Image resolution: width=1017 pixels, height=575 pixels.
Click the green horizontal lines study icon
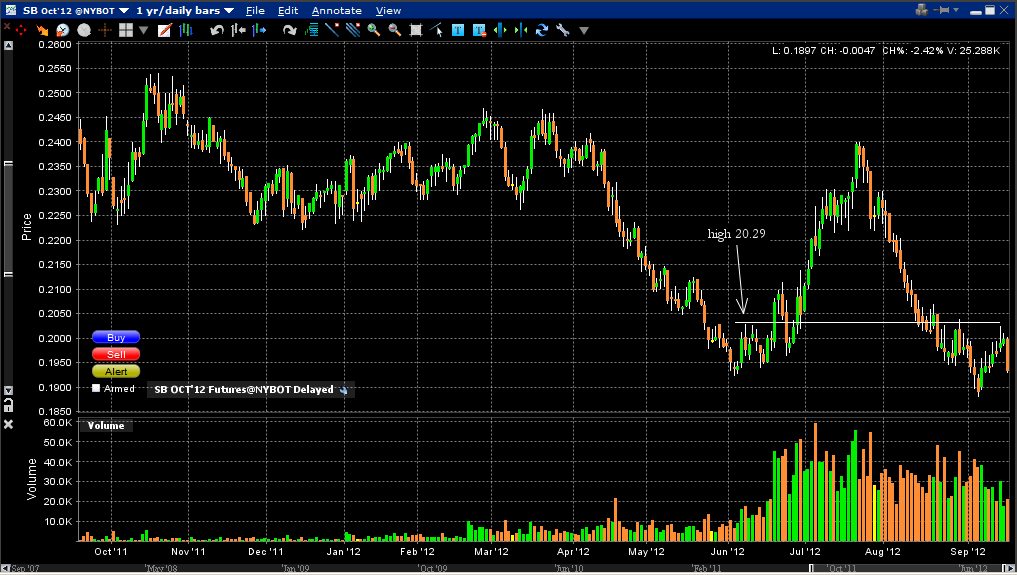[x=311, y=30]
